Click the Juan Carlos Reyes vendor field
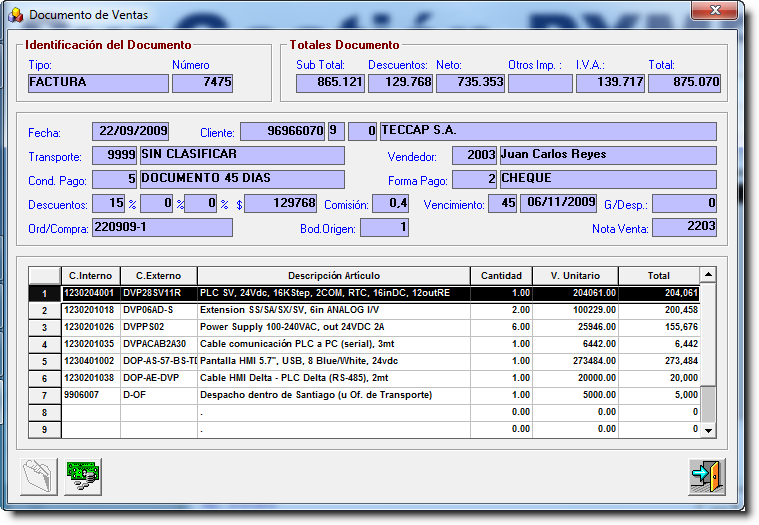Screen dimensions: 759x525 (608, 155)
